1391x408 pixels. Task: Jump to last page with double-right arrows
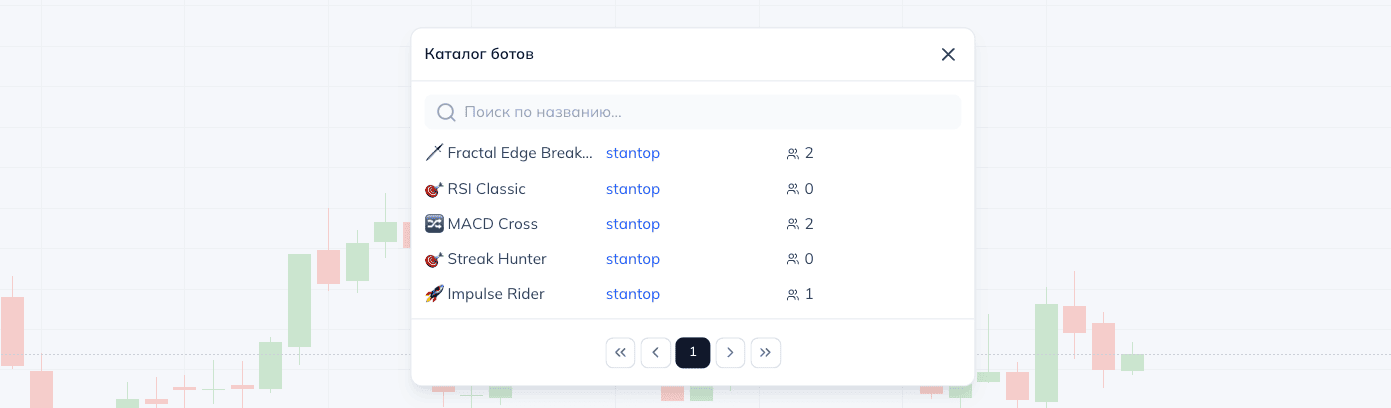765,352
